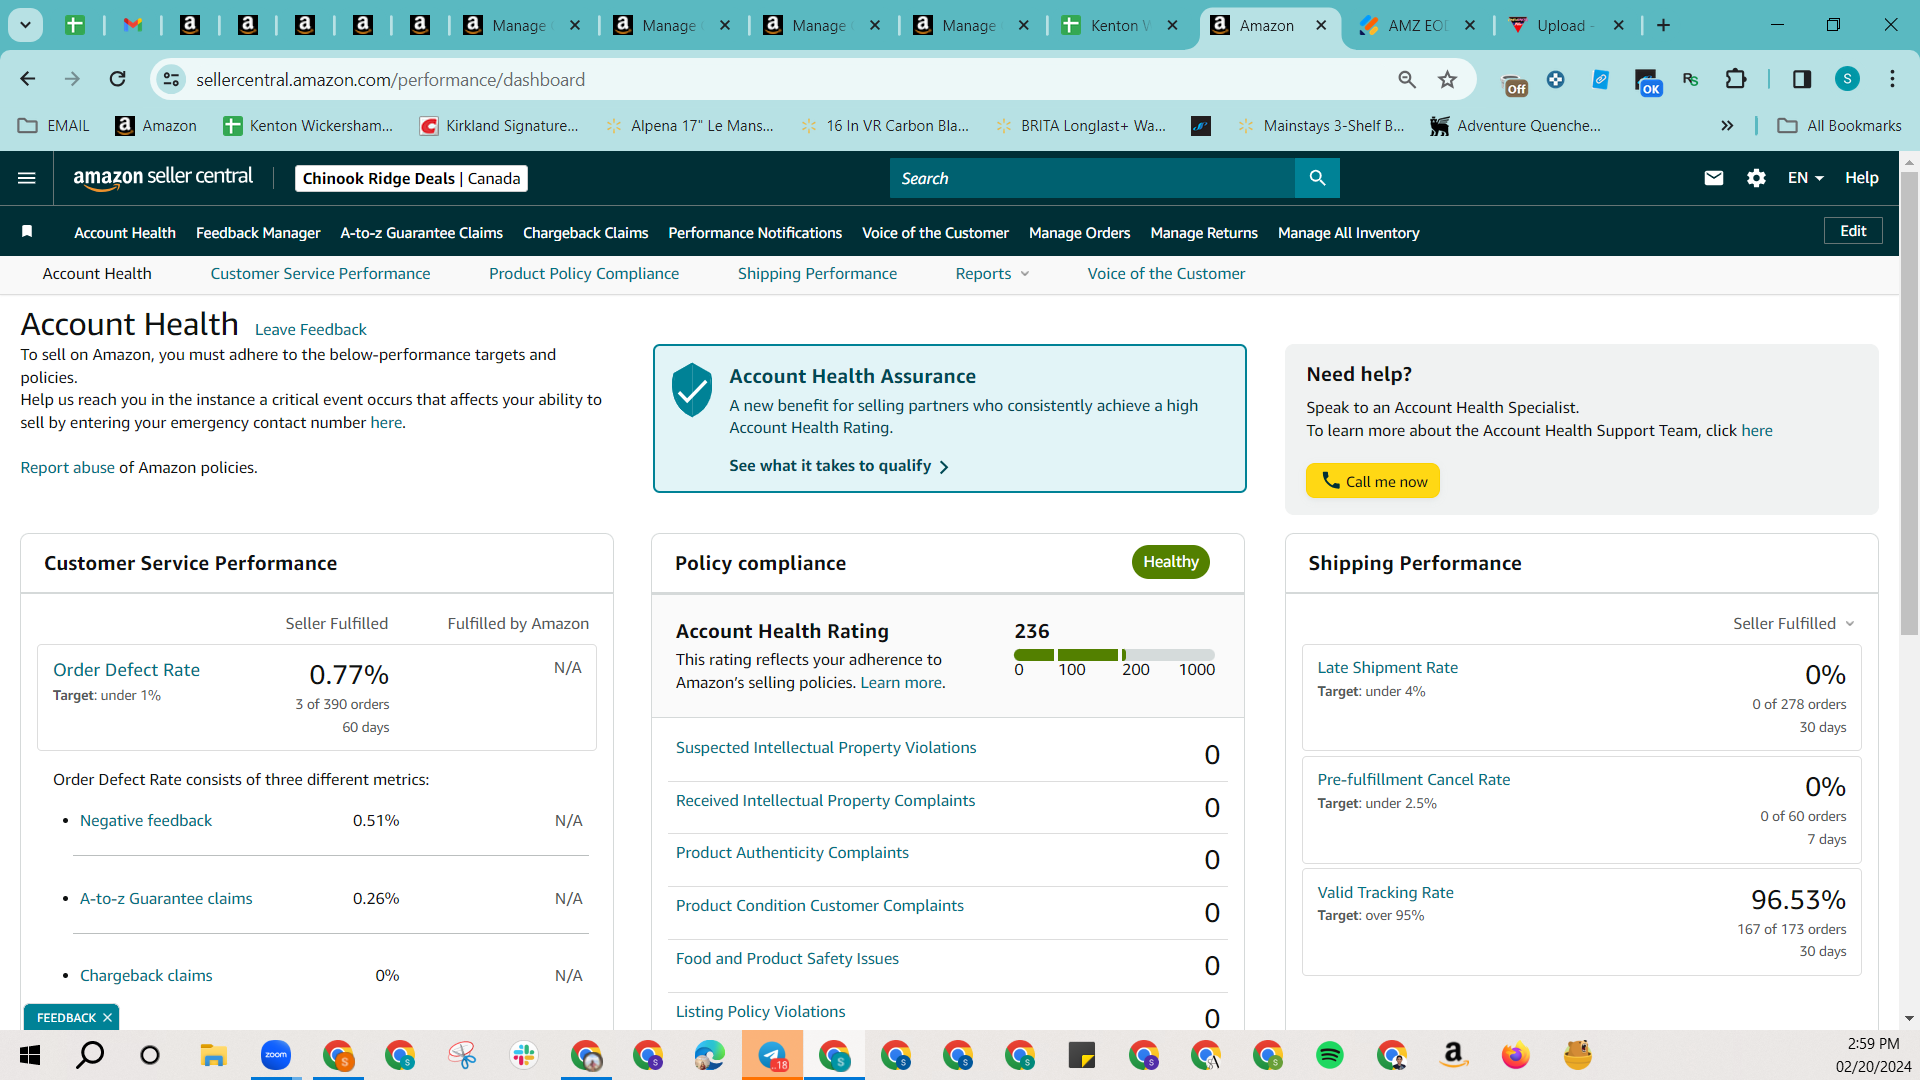Screen dimensions: 1920x1080
Task: Select the Customer Service Performance sub-tab
Action: point(320,274)
